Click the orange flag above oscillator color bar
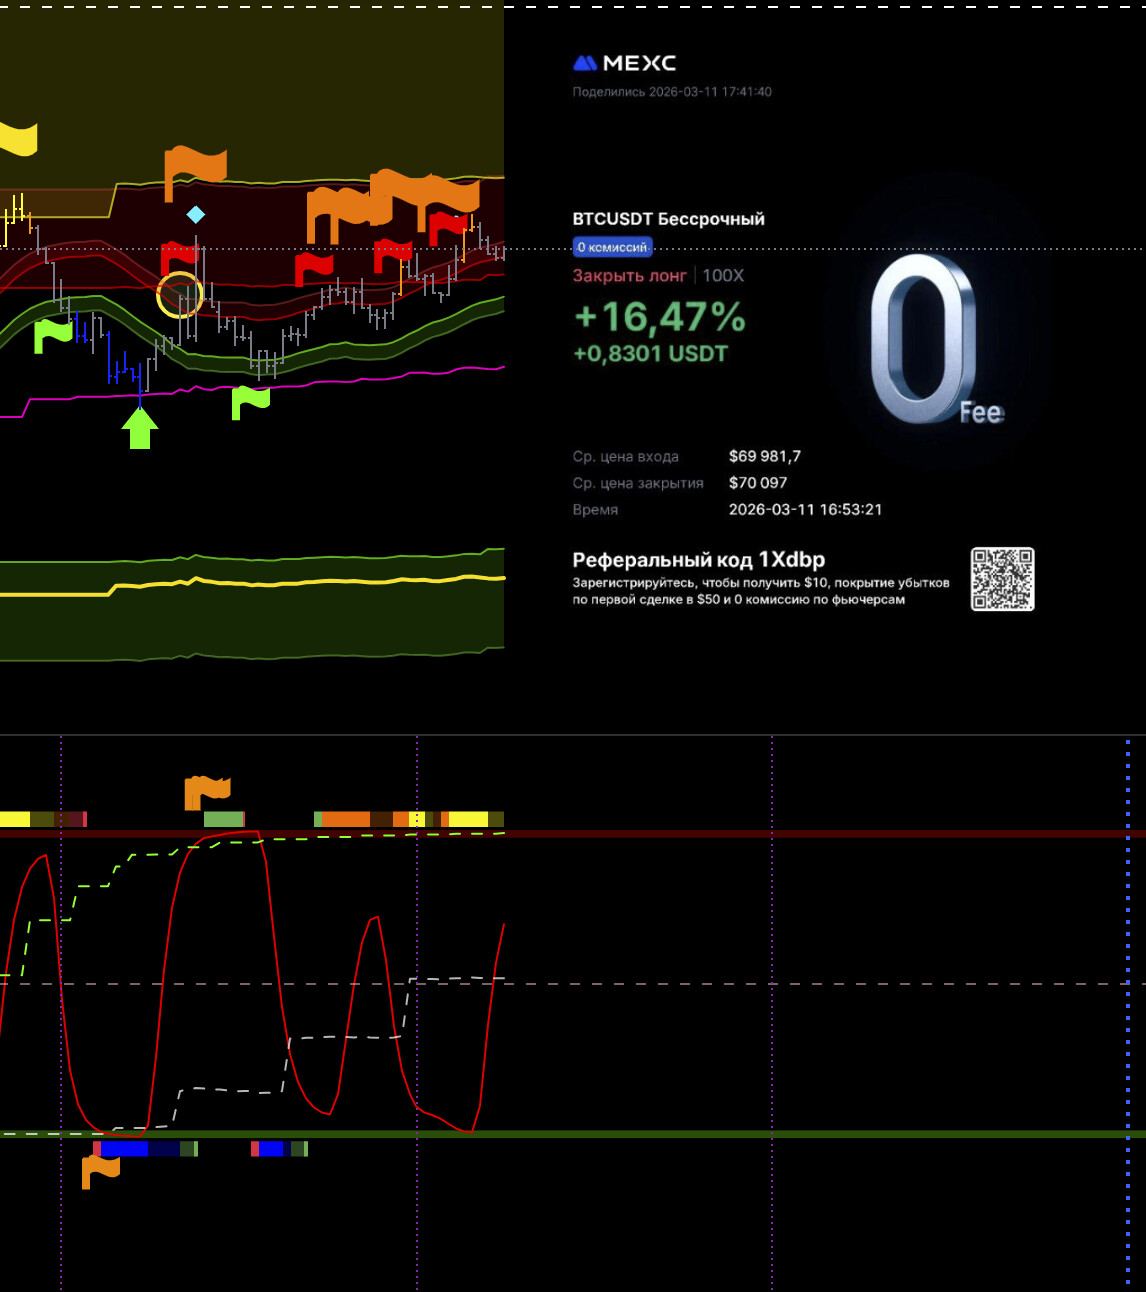This screenshot has height=1292, width=1146. pyautogui.click(x=207, y=791)
